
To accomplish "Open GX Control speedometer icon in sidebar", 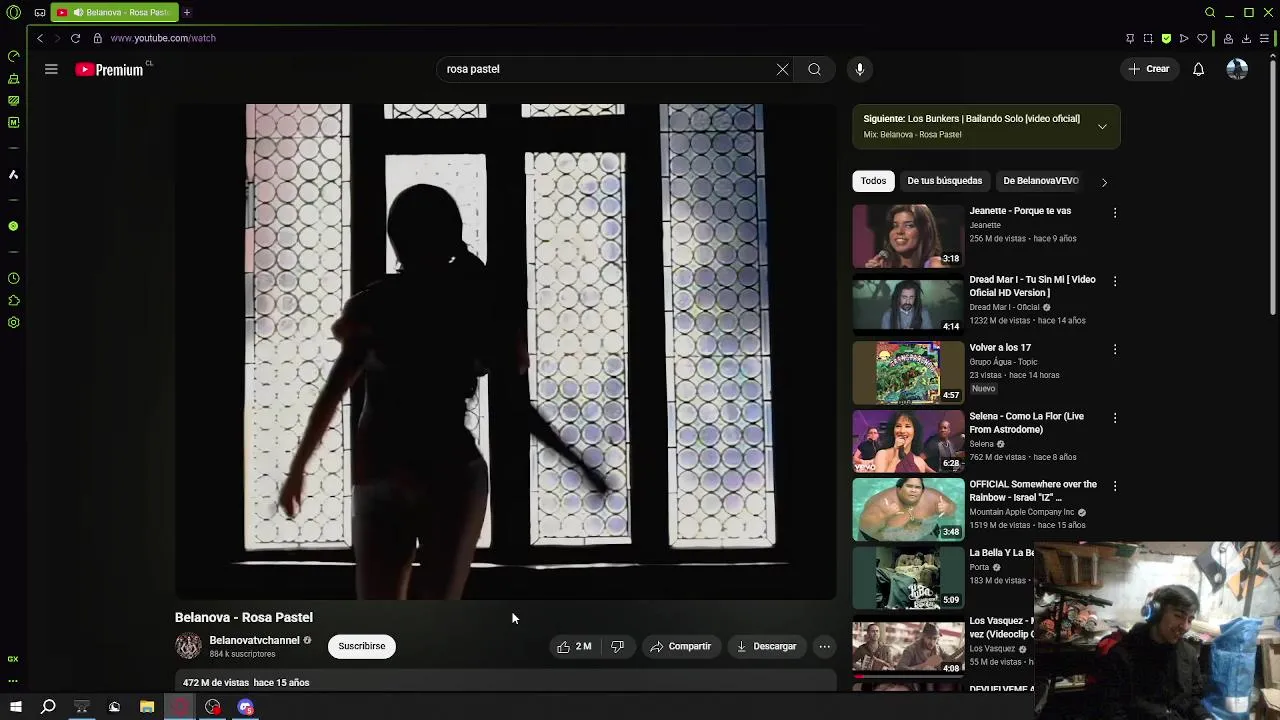I will 13,56.
